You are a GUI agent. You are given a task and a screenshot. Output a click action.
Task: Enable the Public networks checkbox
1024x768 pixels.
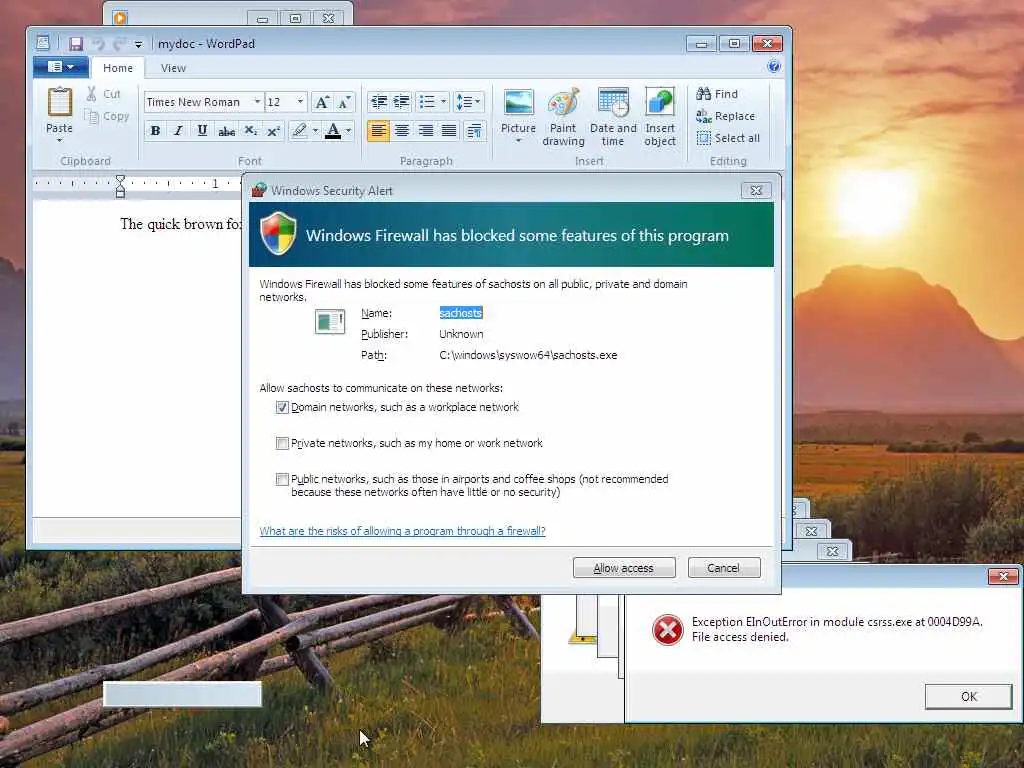[x=282, y=479]
